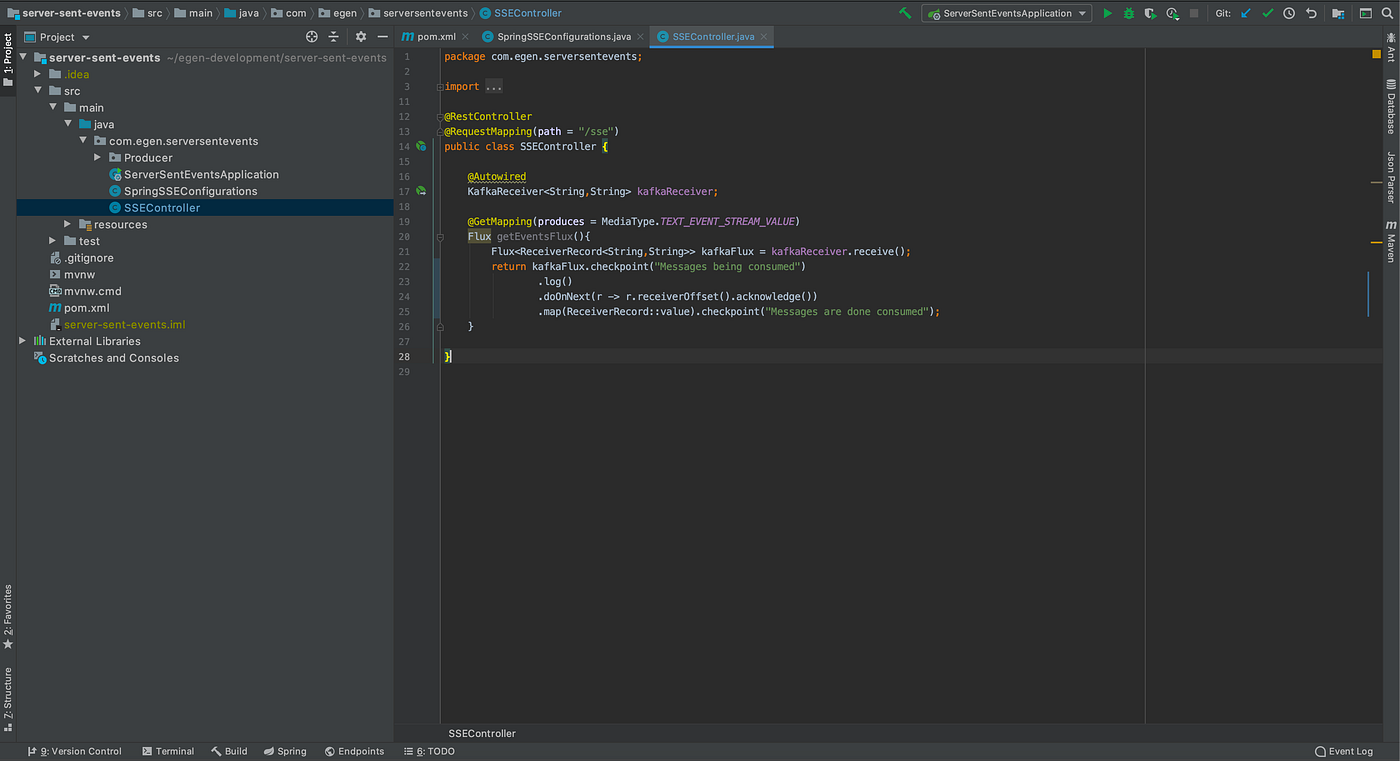Open the 6: TODO tool tab
1400x761 pixels.
[429, 751]
